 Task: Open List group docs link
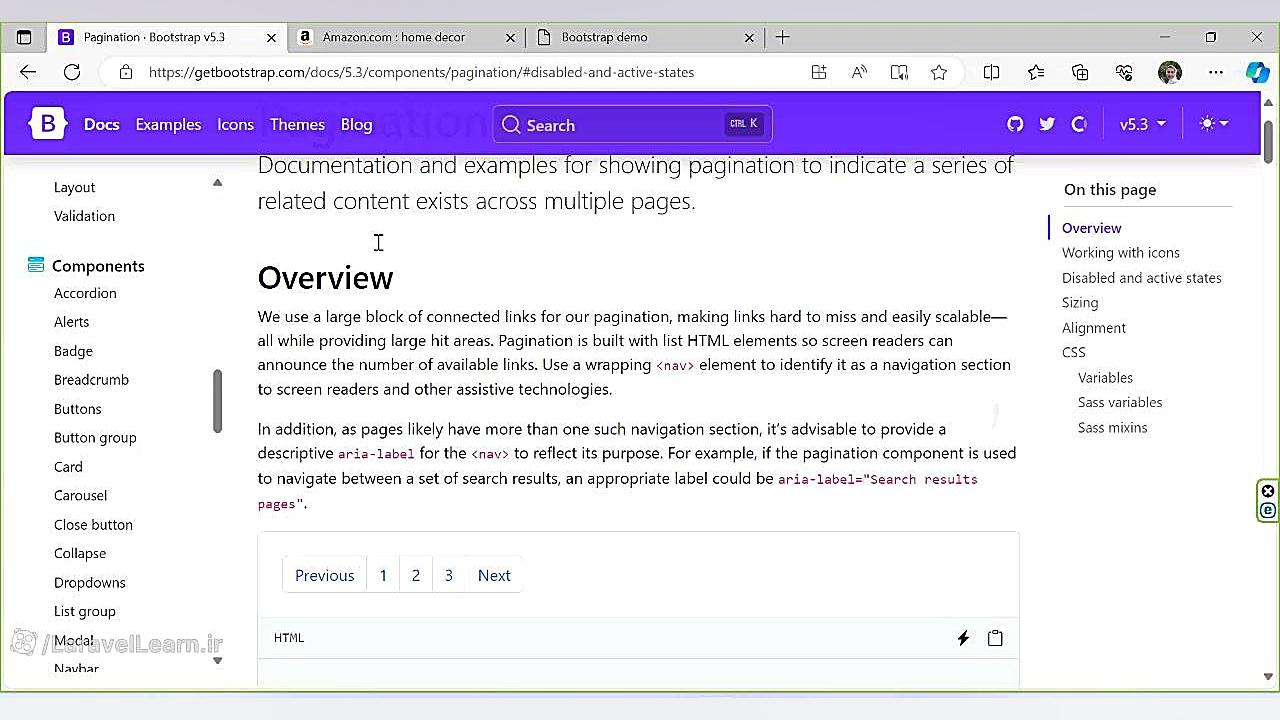[x=85, y=612]
